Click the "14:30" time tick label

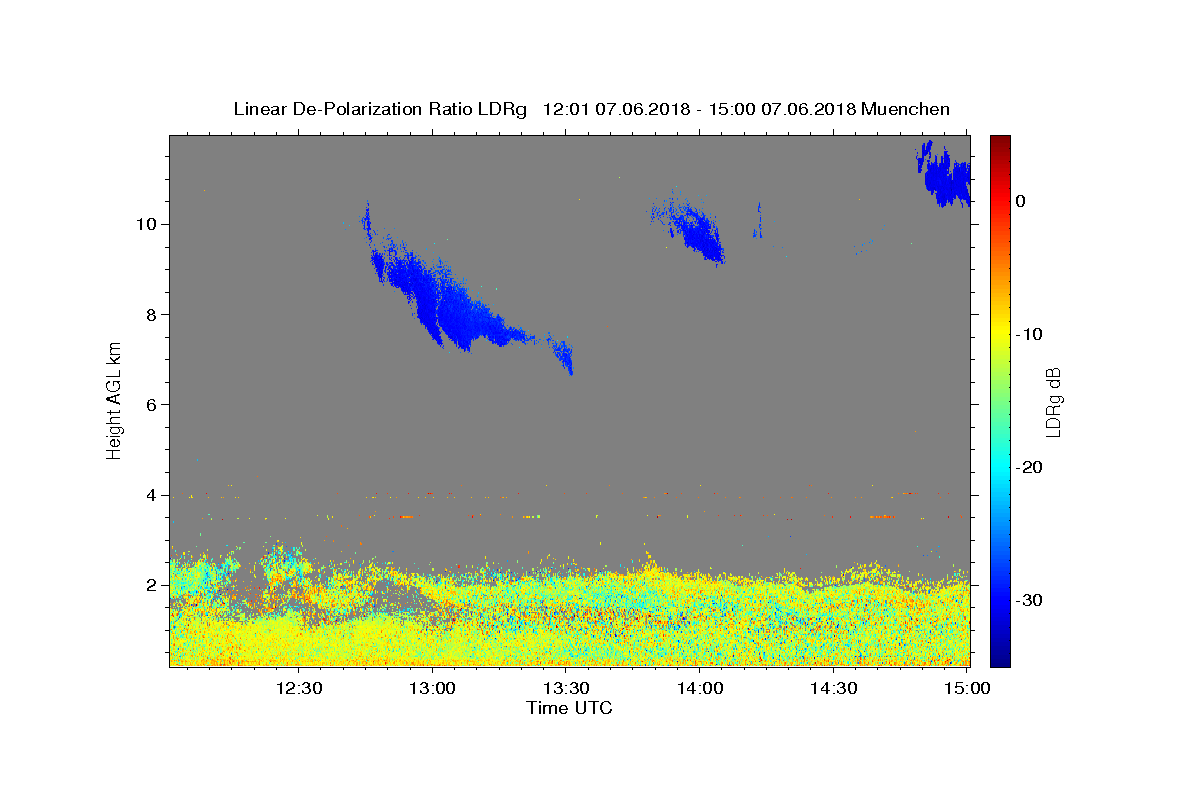[x=833, y=688]
